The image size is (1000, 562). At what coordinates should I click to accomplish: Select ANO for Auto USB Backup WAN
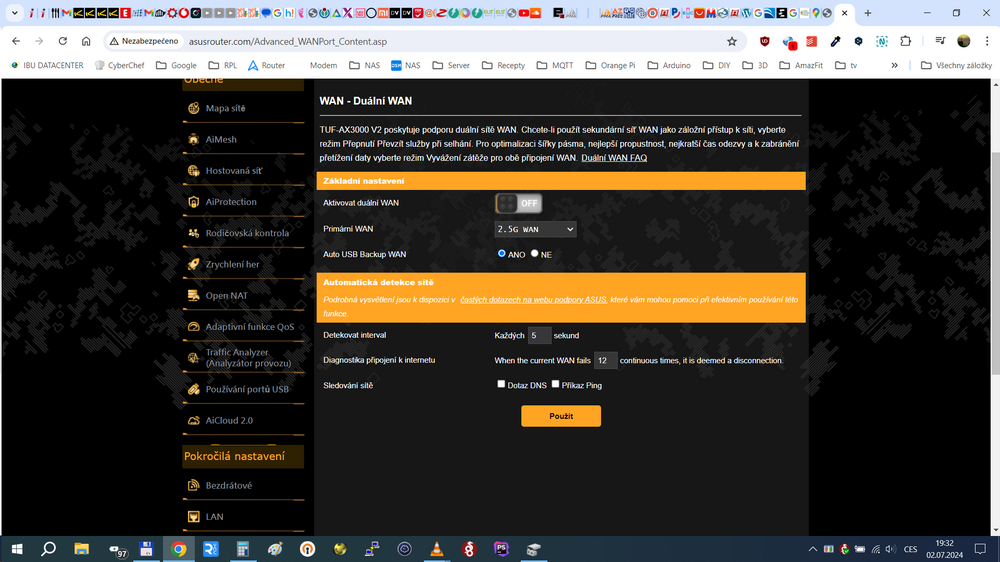(x=502, y=254)
